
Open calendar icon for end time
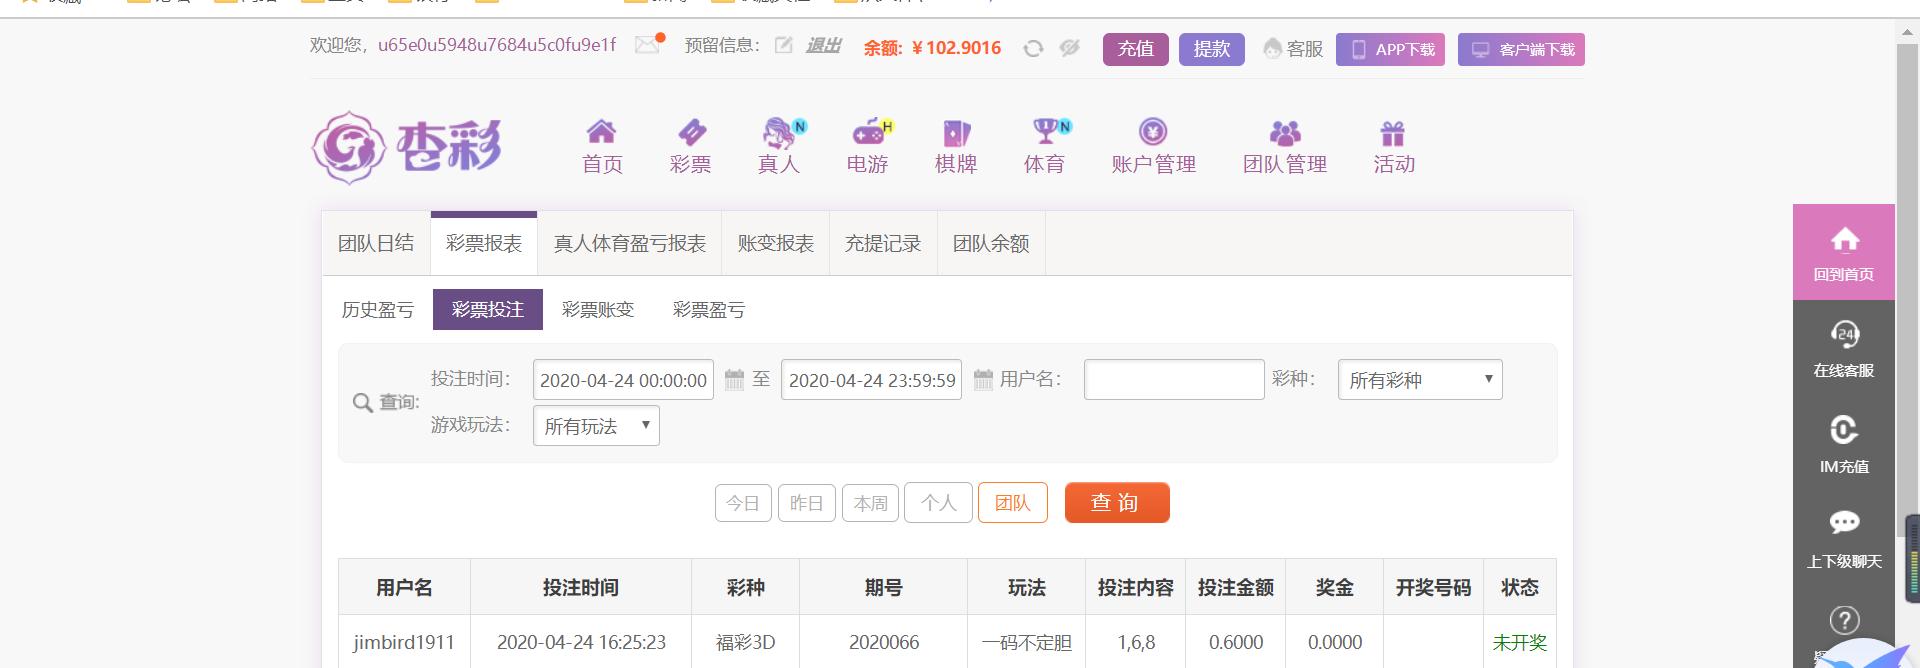tap(983, 380)
